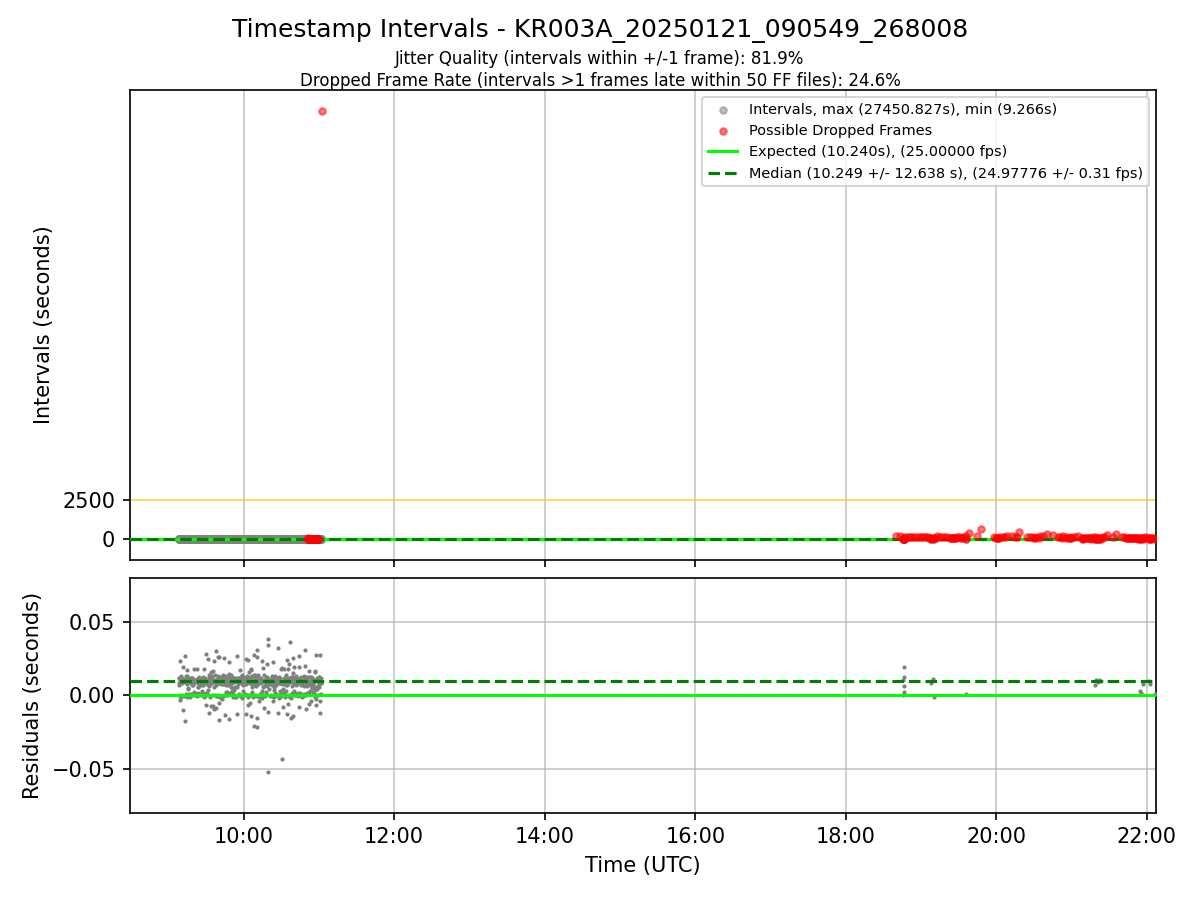Click the red marker in the Dropped Frames legend entry
Screen dimensions: 1200x900
tap(723, 131)
